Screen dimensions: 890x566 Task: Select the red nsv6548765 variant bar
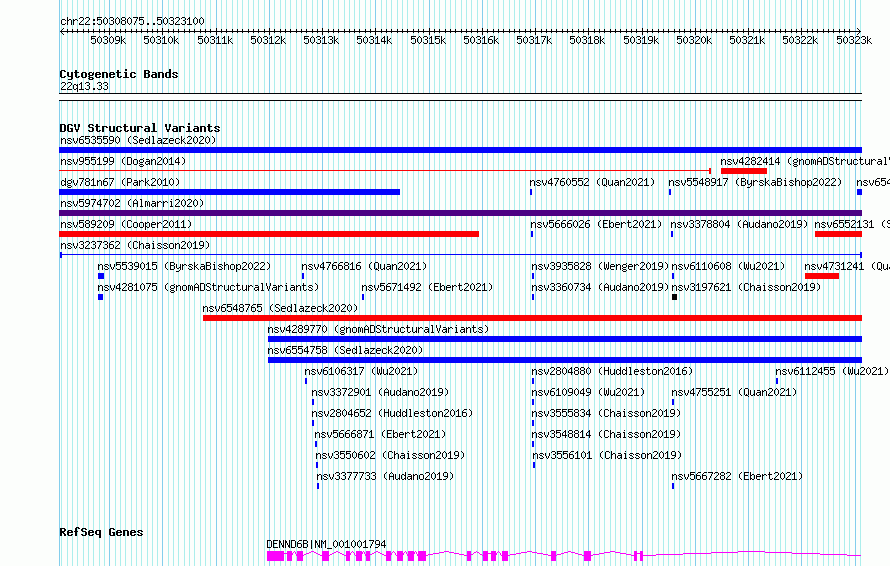pos(532,318)
